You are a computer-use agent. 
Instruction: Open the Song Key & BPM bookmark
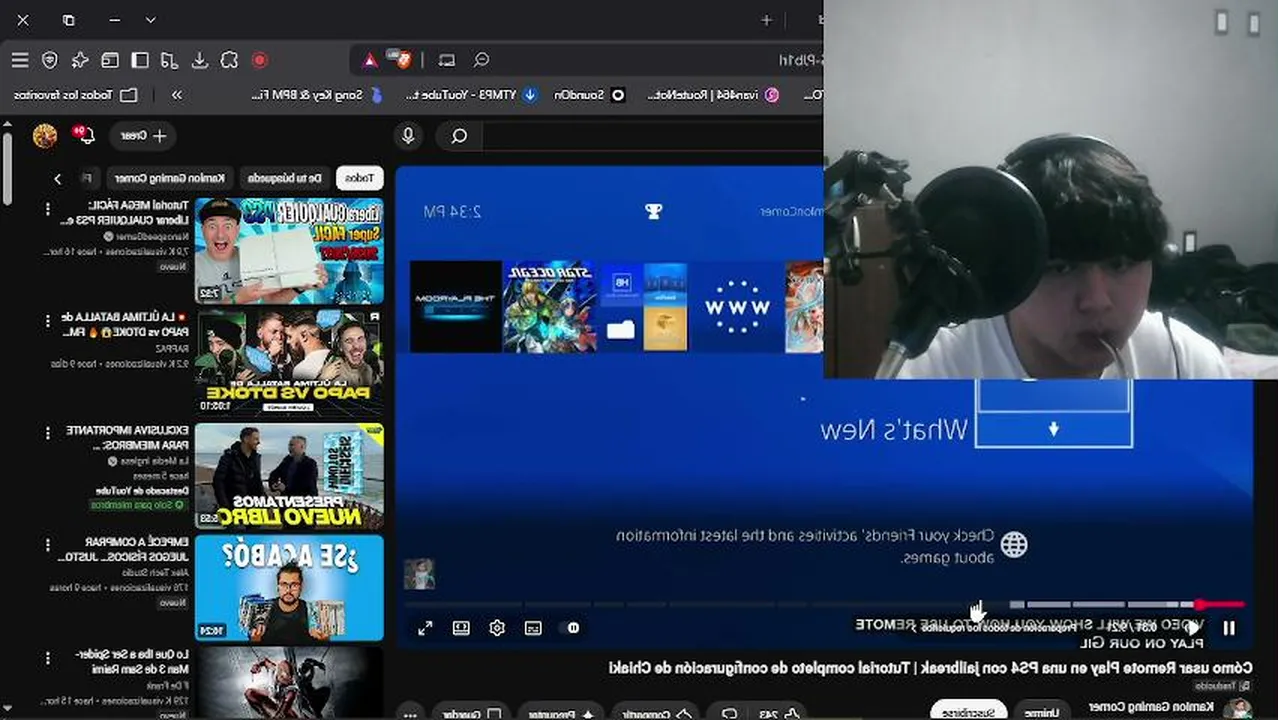coord(315,95)
